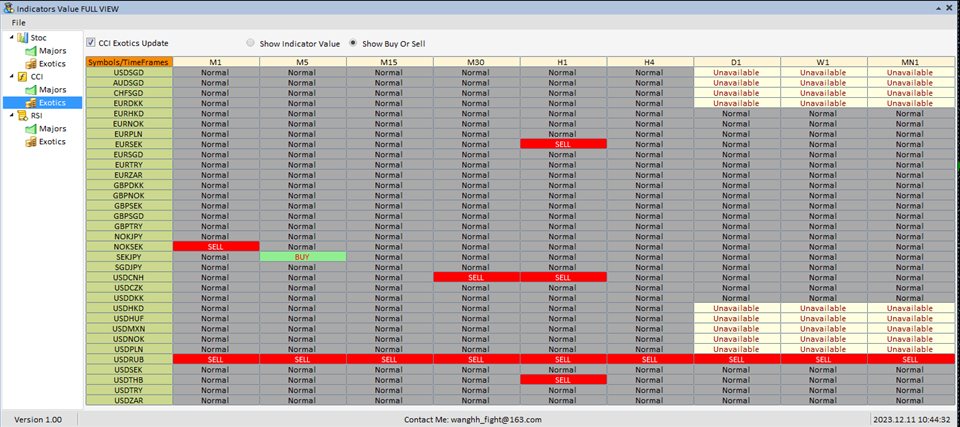Click the USDCNH symbol row label

[x=129, y=277]
